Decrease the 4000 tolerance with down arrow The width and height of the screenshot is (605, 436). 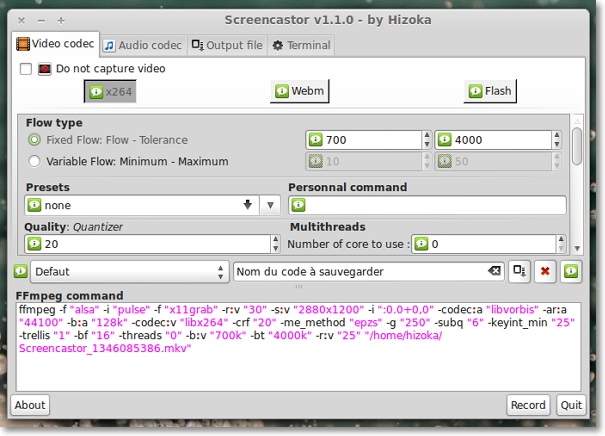[x=556, y=144]
